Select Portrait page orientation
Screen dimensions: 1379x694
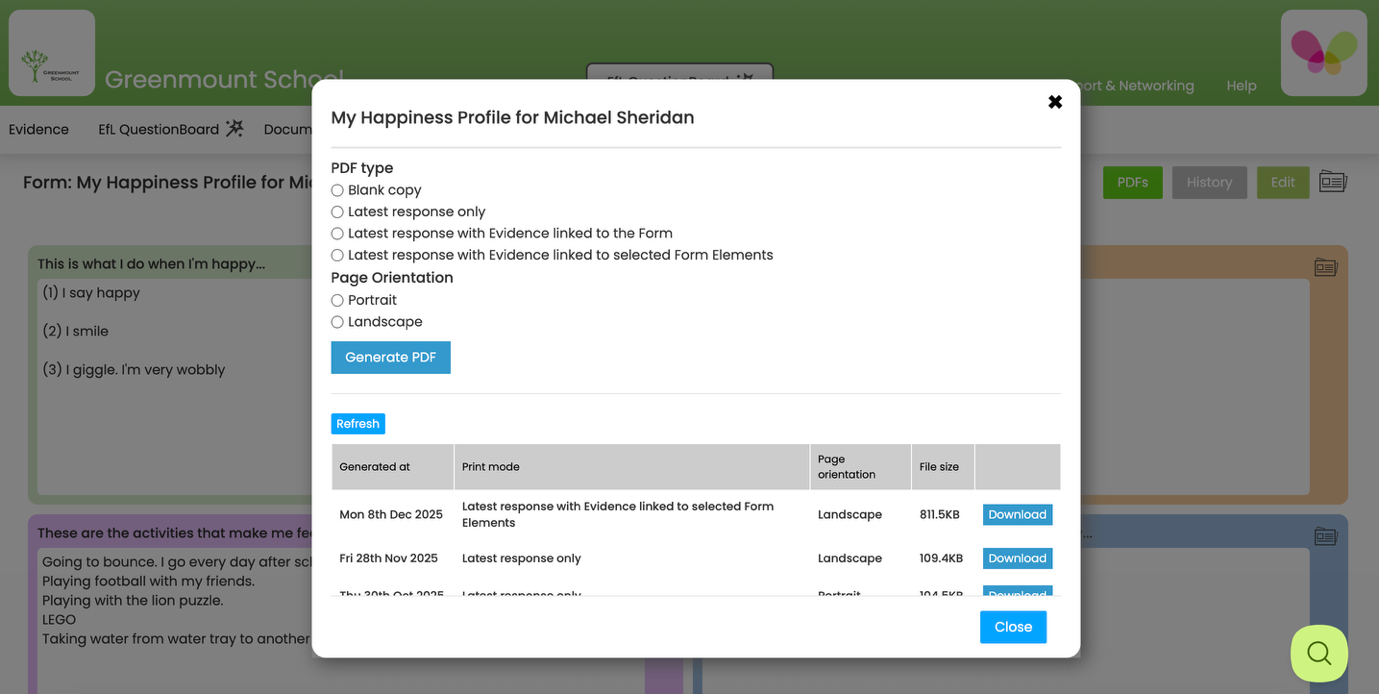tap(337, 299)
